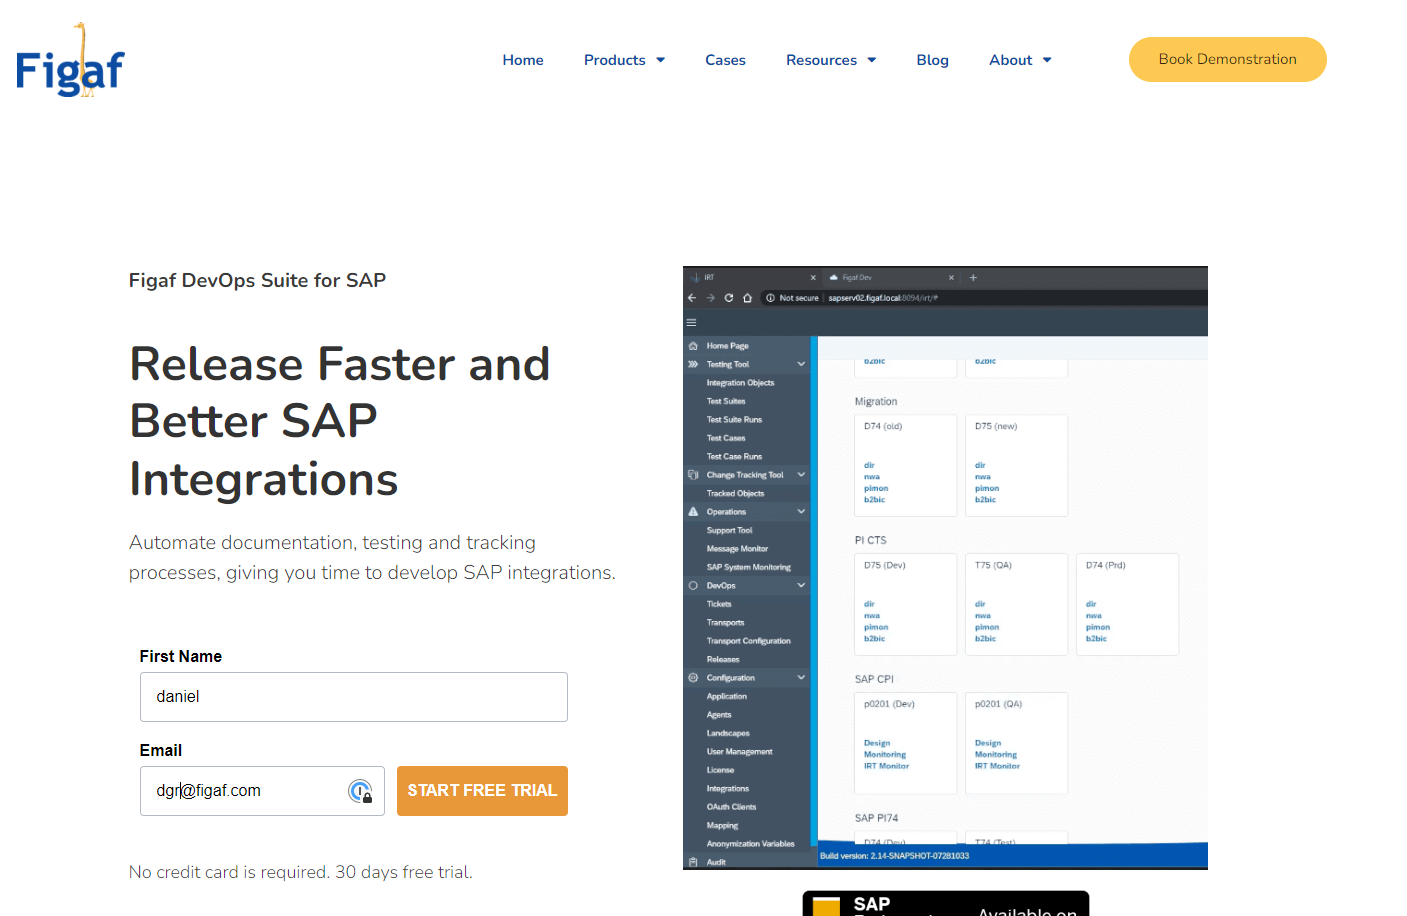This screenshot has width=1407, height=916.
Task: Open the Resources dropdown menu
Action: [831, 60]
